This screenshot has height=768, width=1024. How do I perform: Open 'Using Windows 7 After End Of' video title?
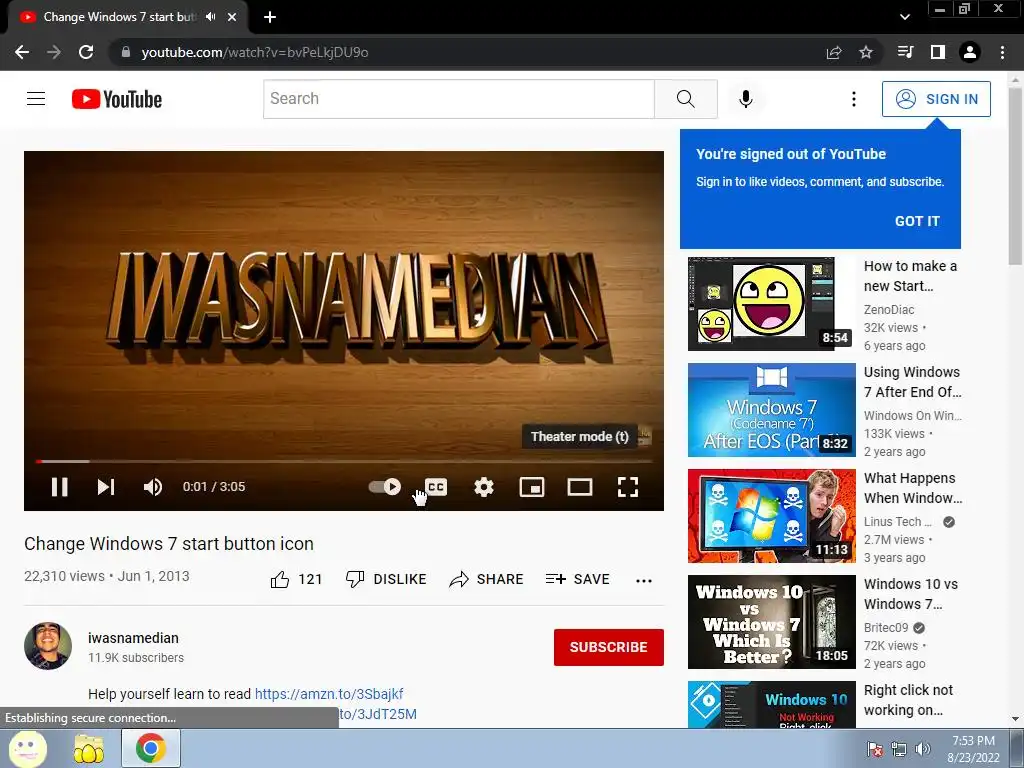(912, 382)
